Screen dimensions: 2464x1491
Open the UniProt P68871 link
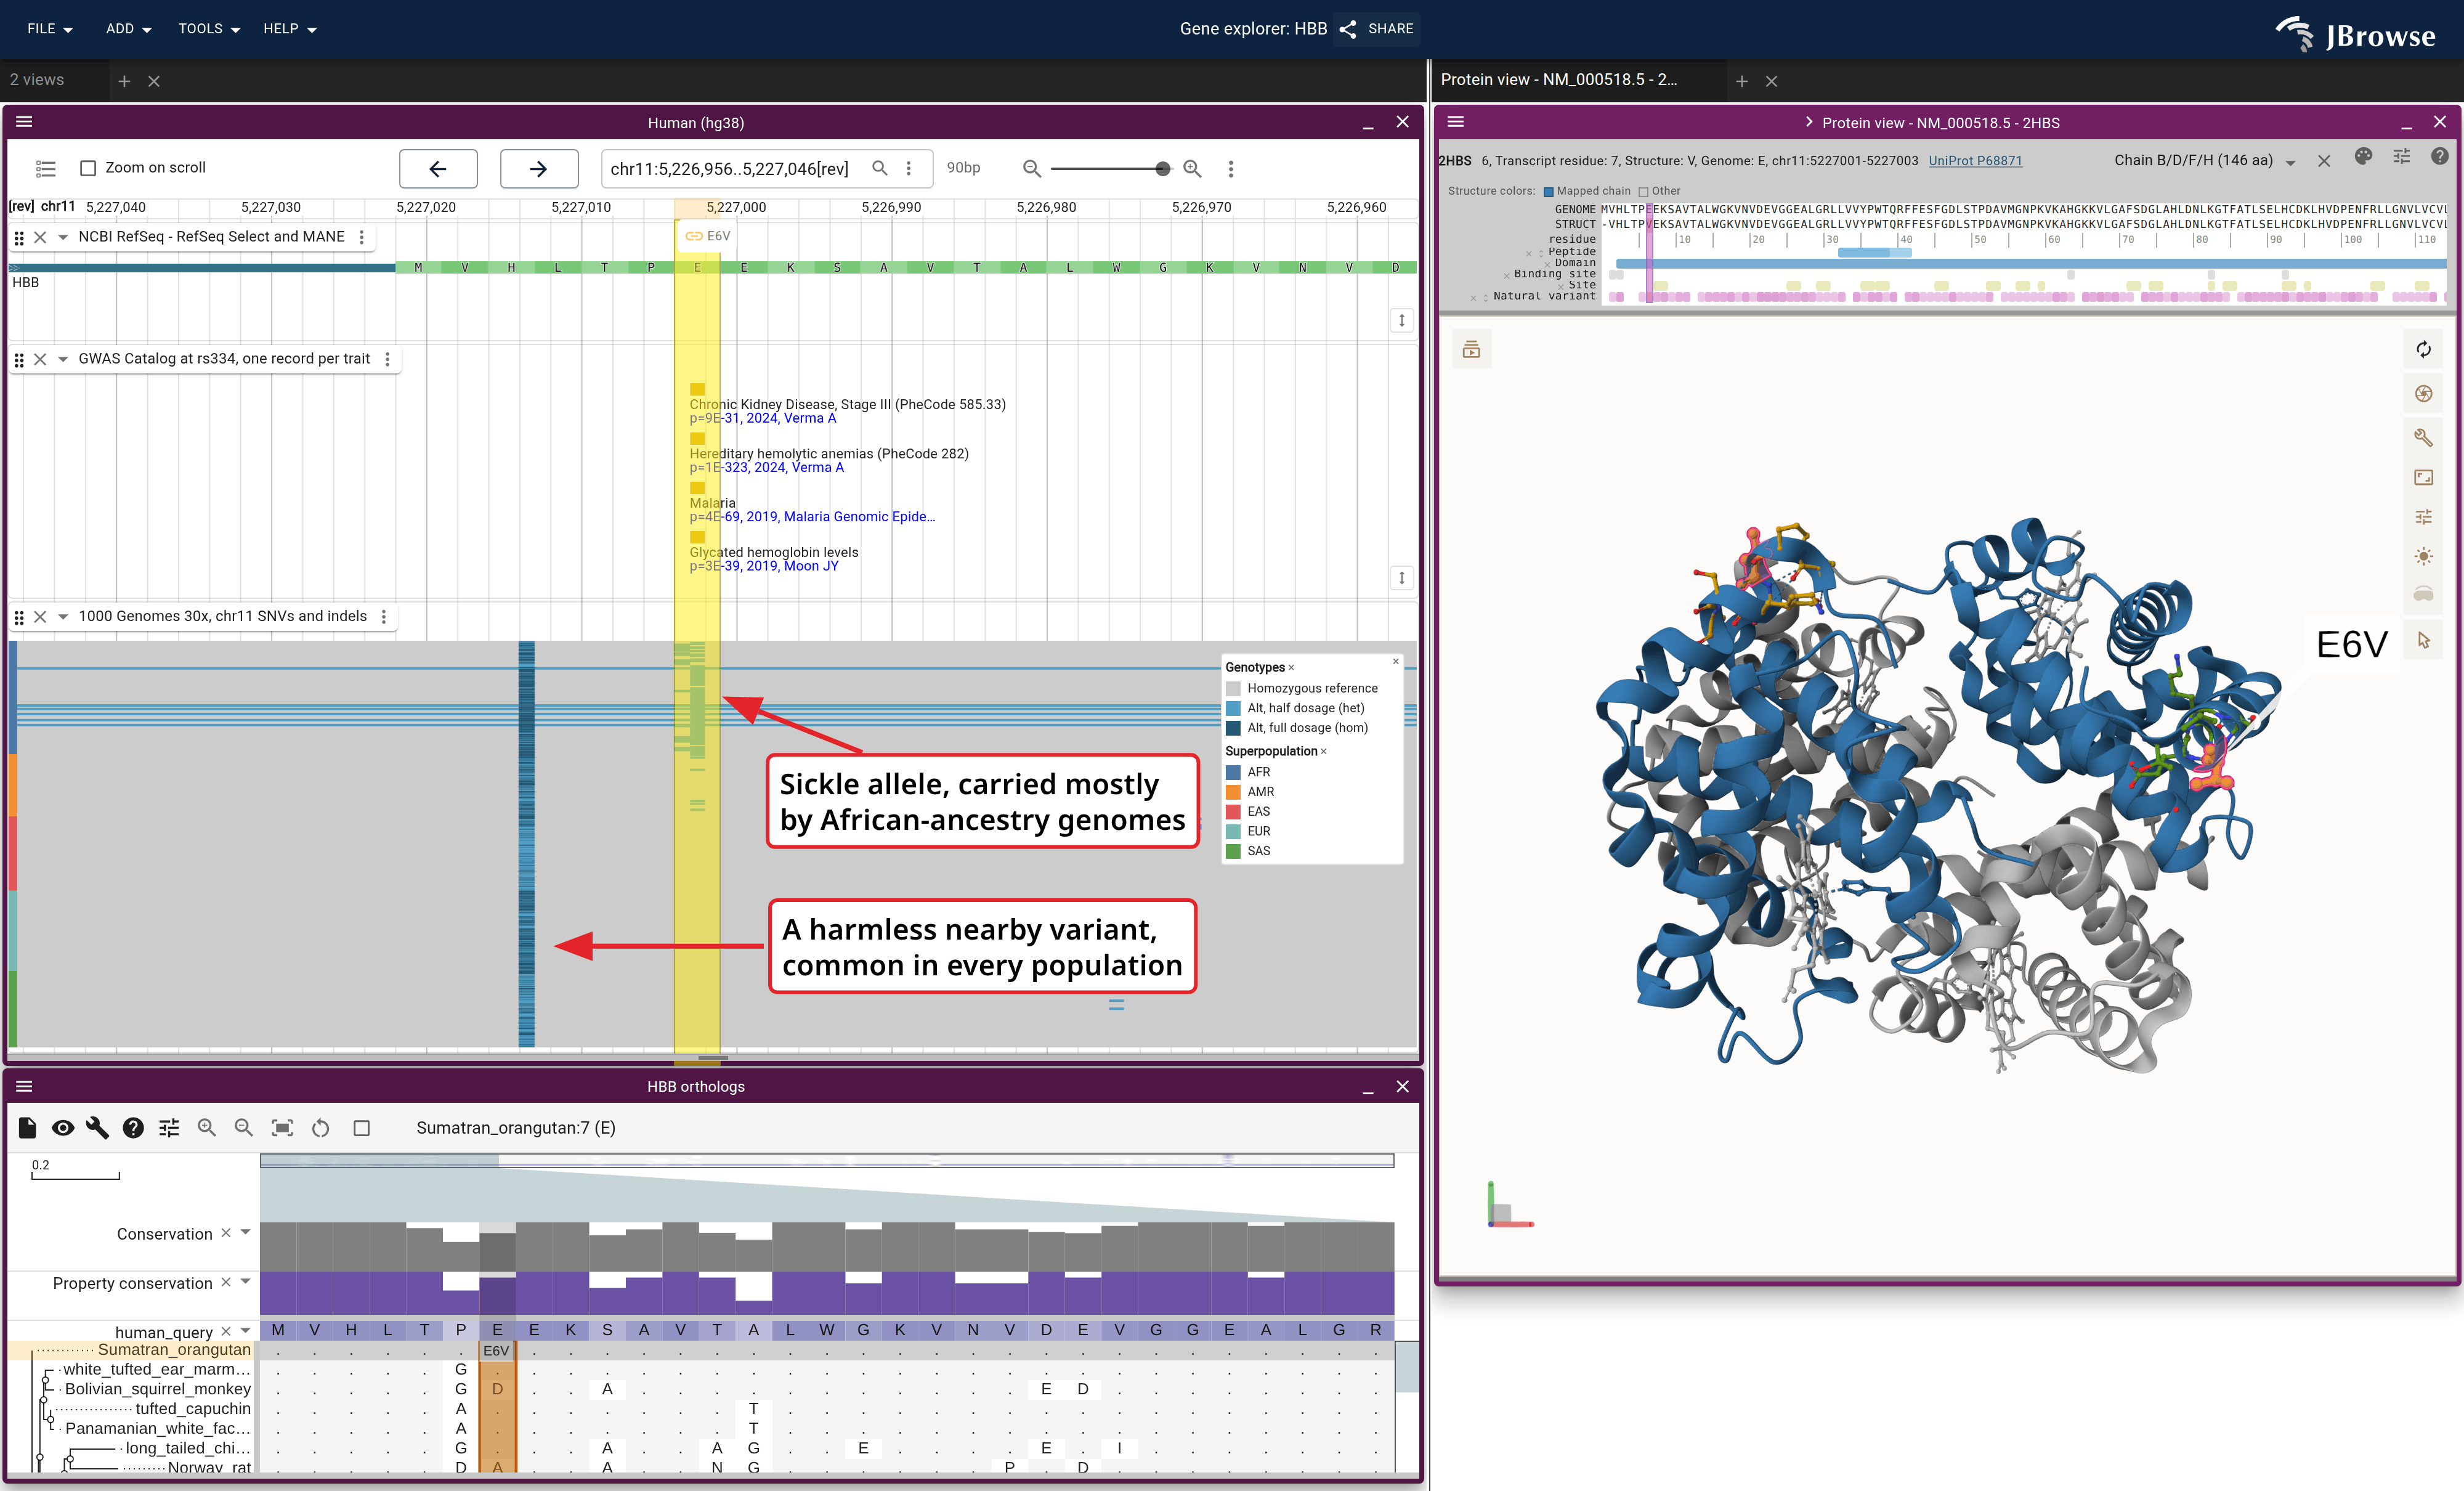click(1975, 161)
